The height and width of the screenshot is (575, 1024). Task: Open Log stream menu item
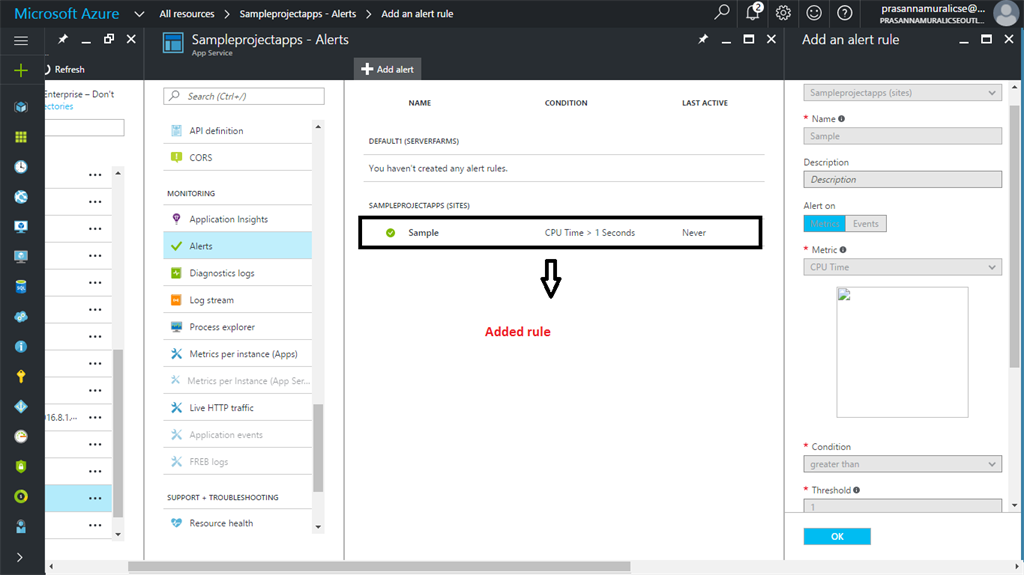238,300
